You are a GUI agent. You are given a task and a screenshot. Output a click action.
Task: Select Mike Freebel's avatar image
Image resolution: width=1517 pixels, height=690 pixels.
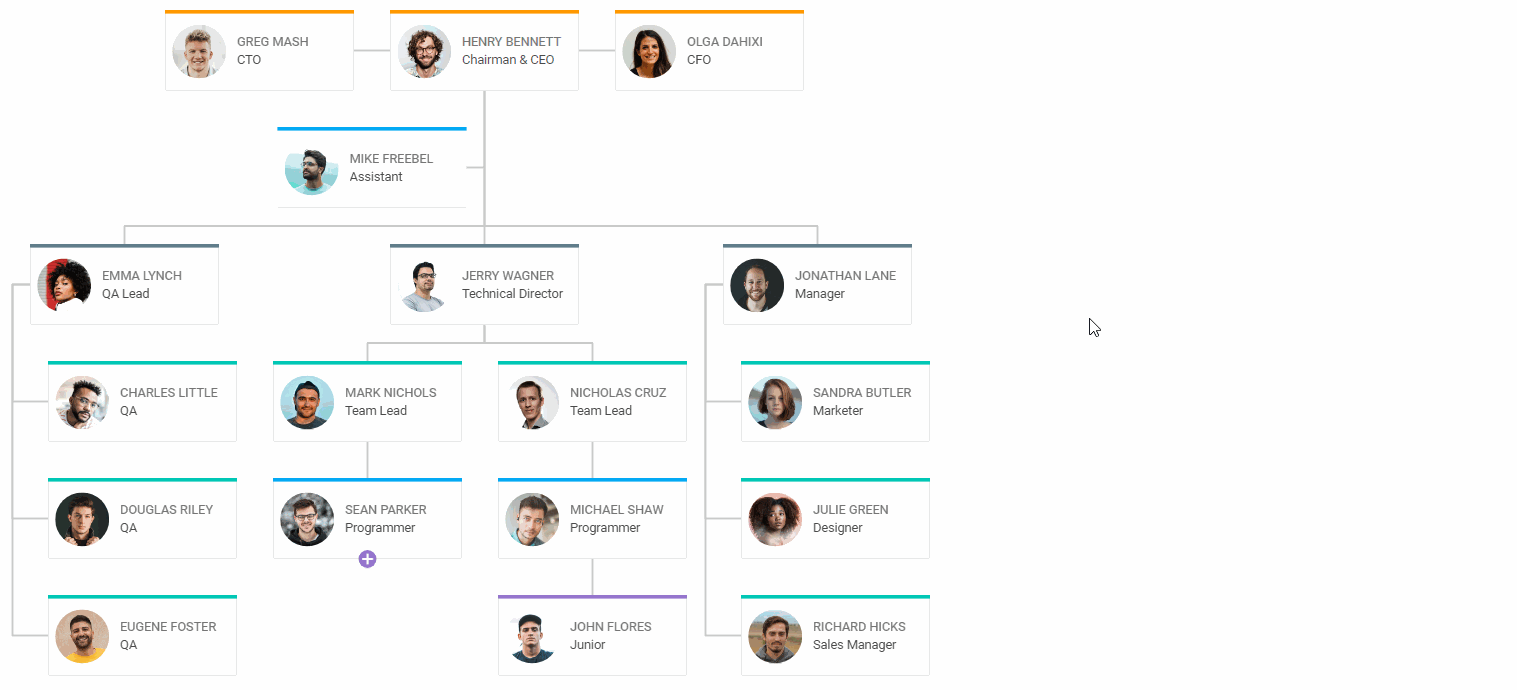click(311, 169)
